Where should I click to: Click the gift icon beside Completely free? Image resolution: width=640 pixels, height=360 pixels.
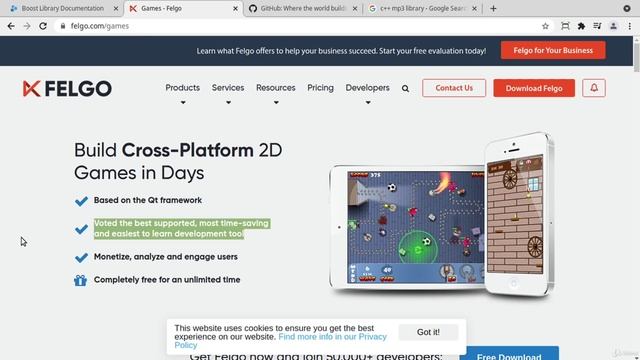pyautogui.click(x=80, y=280)
